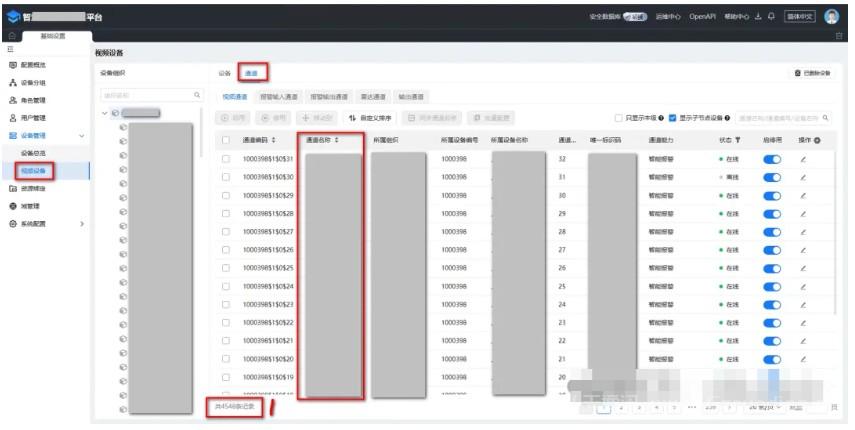This screenshot has height=430, width=855.
Task: Check the 只显示本级 checkbox
Action: point(619,118)
